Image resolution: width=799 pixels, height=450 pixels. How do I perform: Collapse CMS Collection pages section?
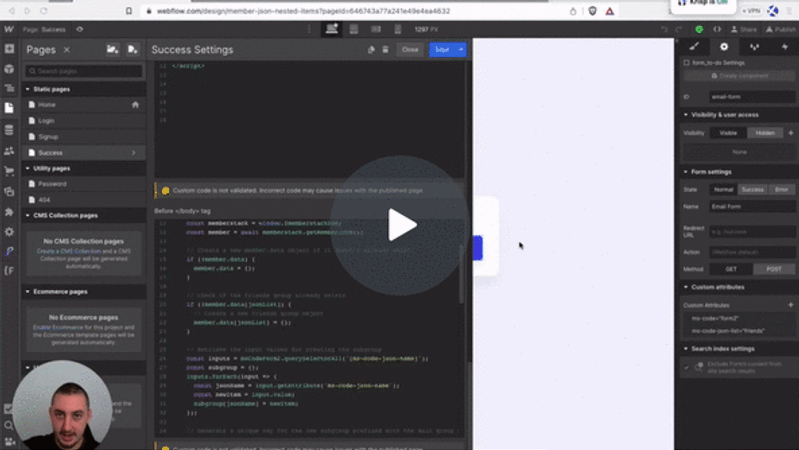coord(28,216)
